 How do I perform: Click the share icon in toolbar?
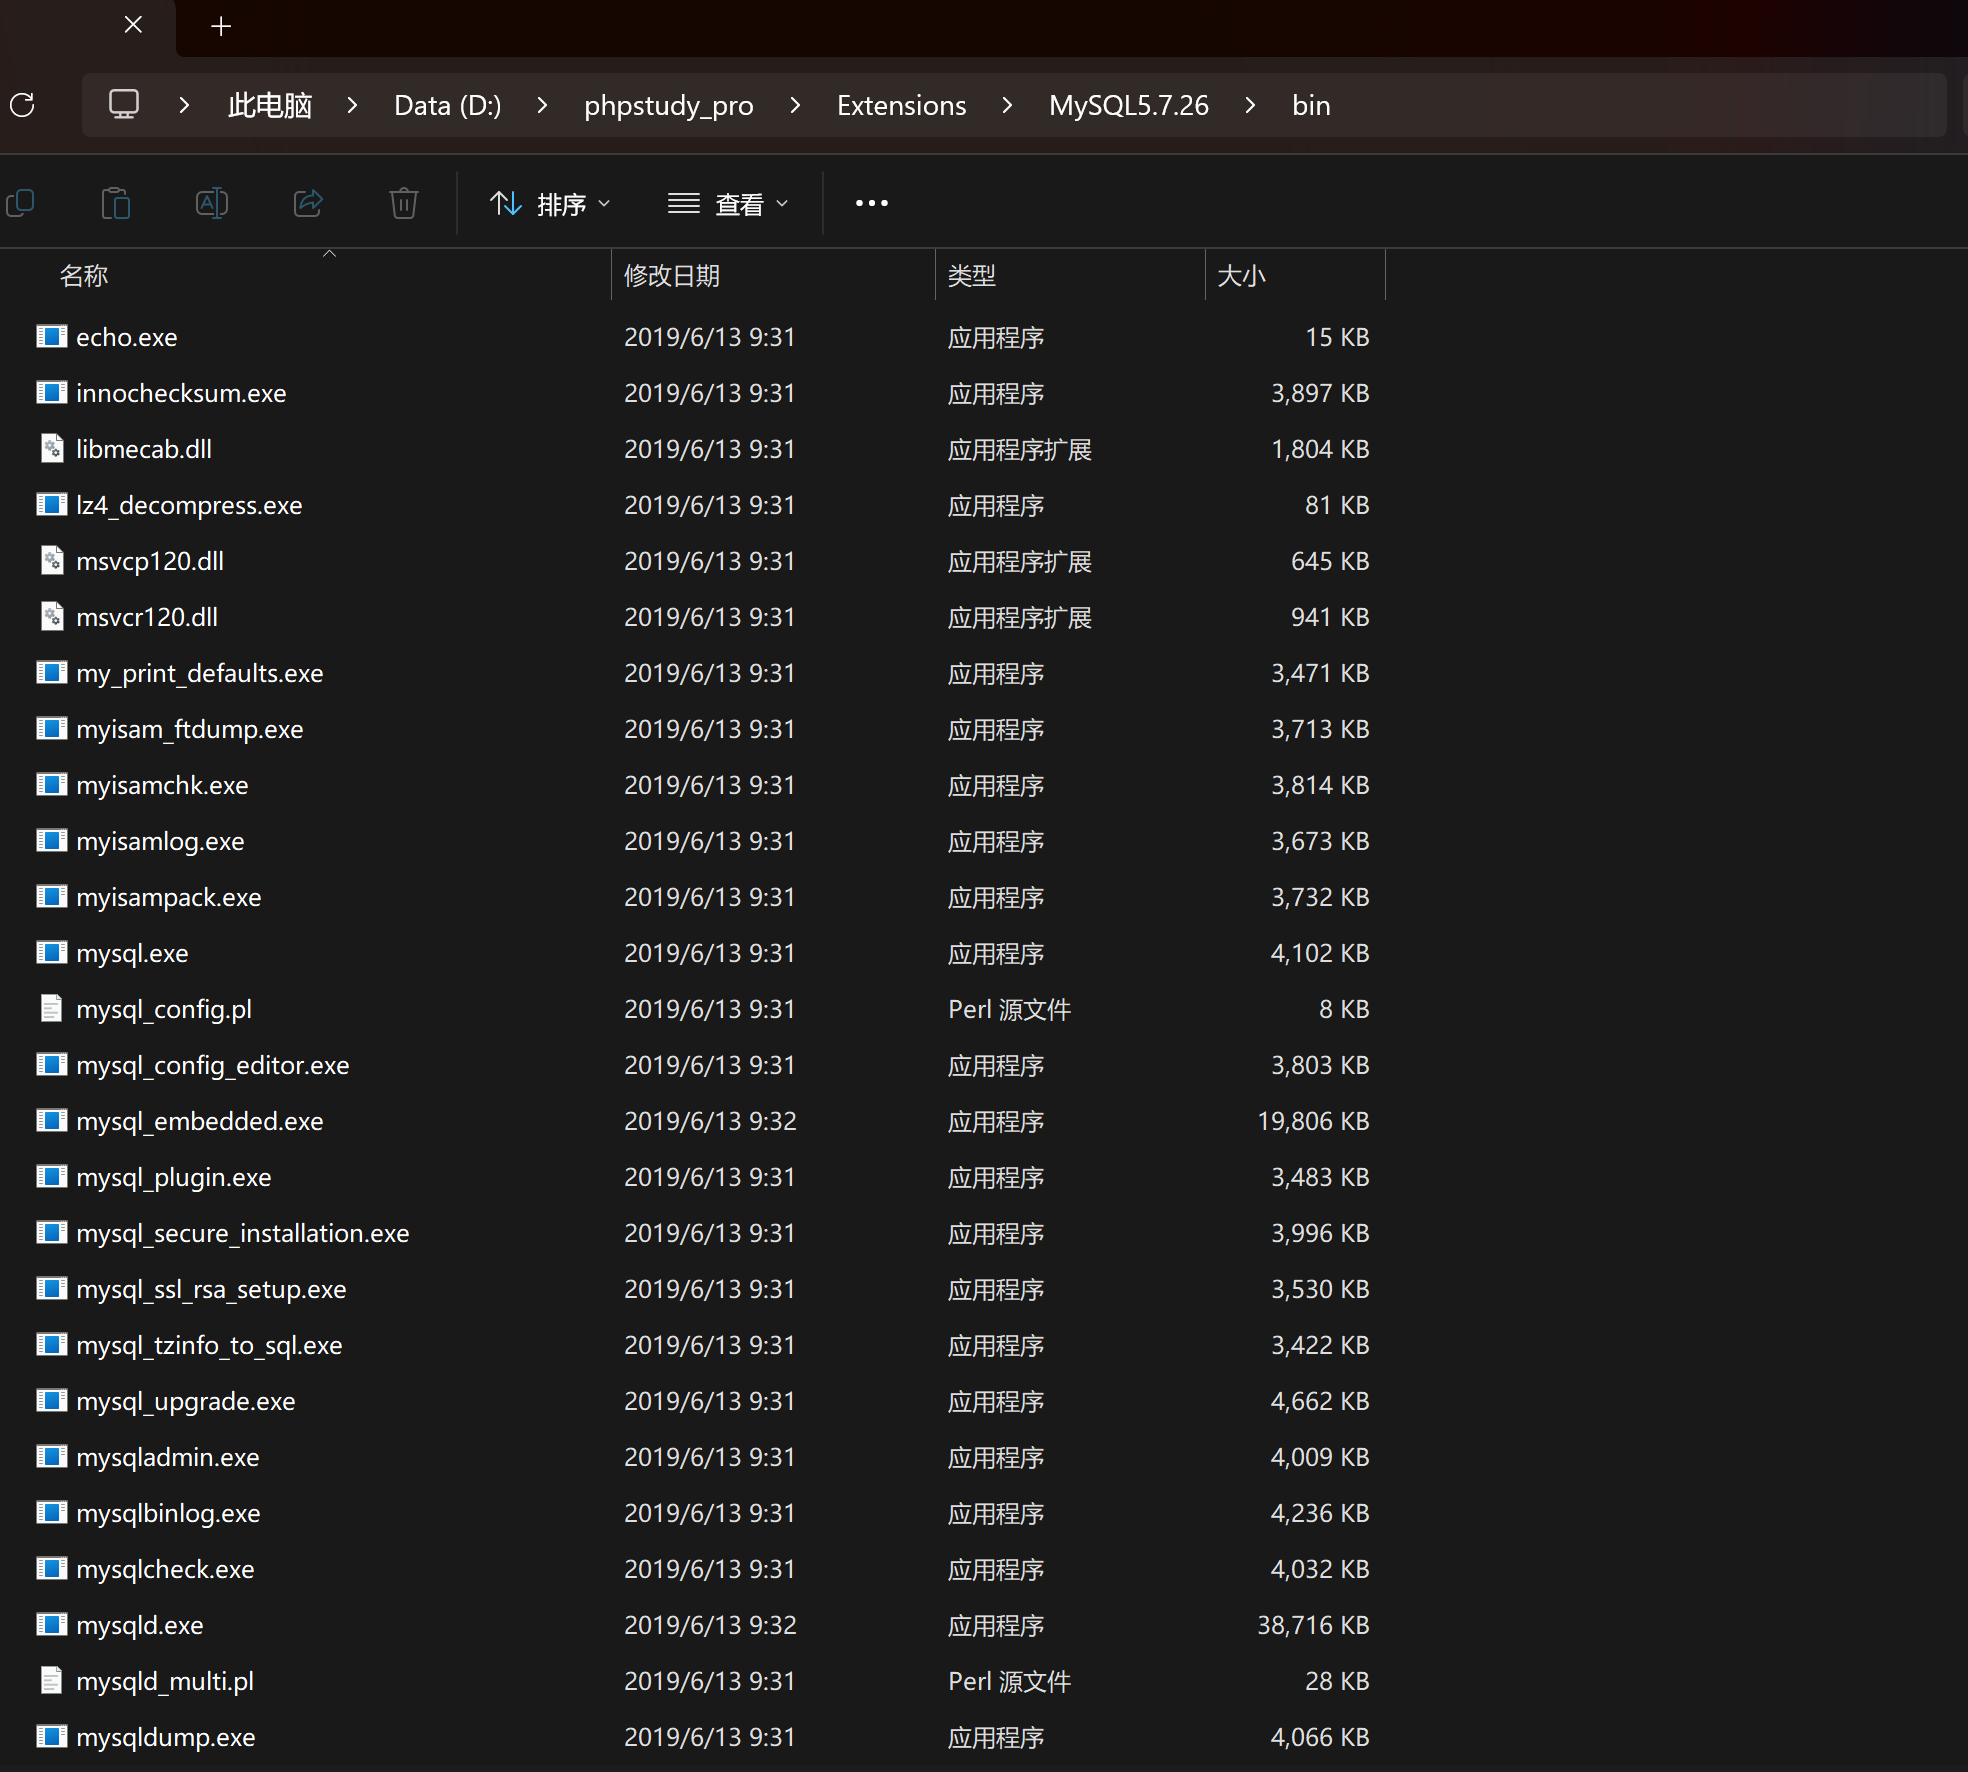(x=308, y=204)
